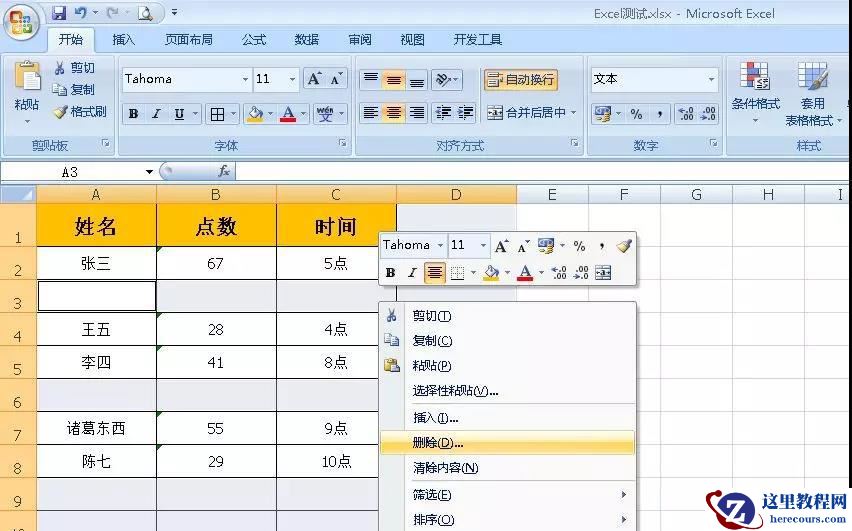
Task: Click the Office button logo
Action: 22,20
